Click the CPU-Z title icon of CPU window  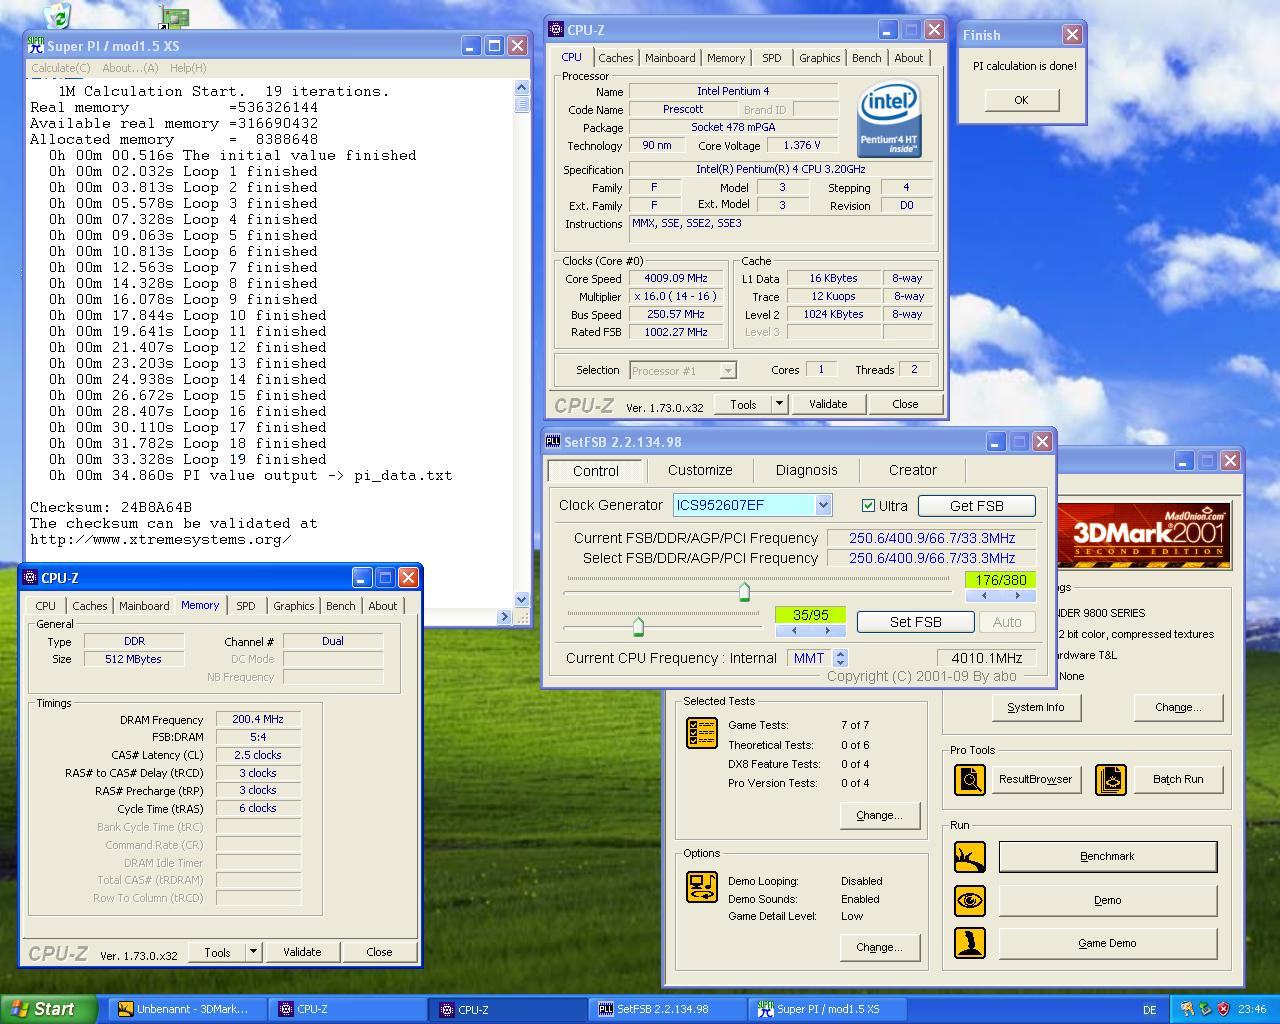pyautogui.click(x=556, y=30)
